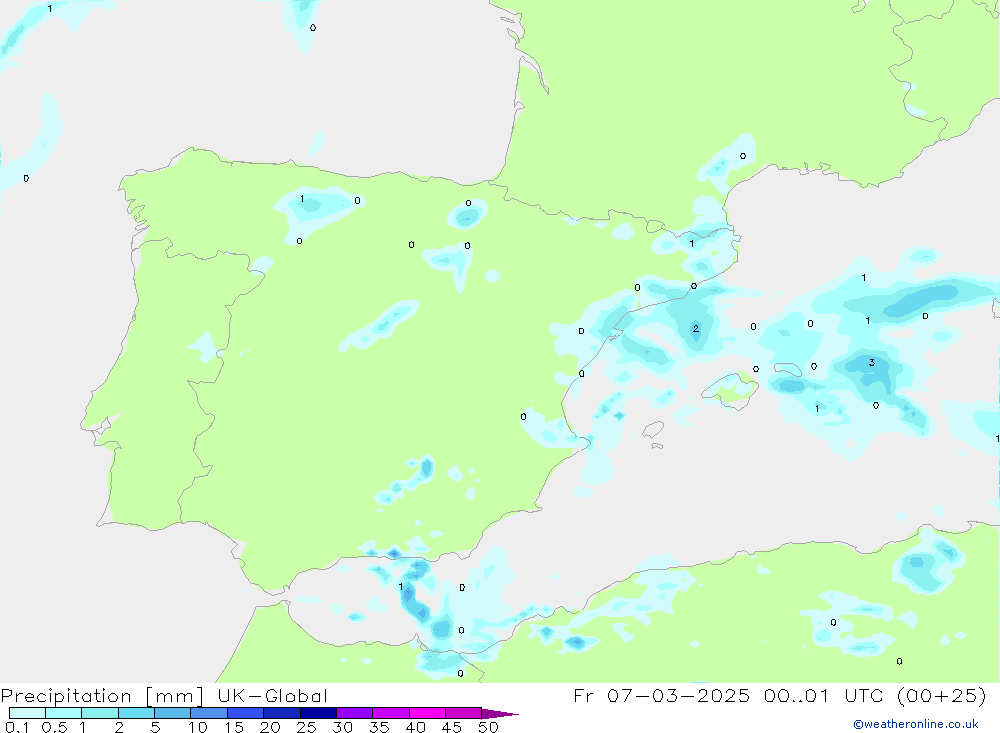Click the legend scale label '35'
1000x733 pixels.
coord(379,727)
